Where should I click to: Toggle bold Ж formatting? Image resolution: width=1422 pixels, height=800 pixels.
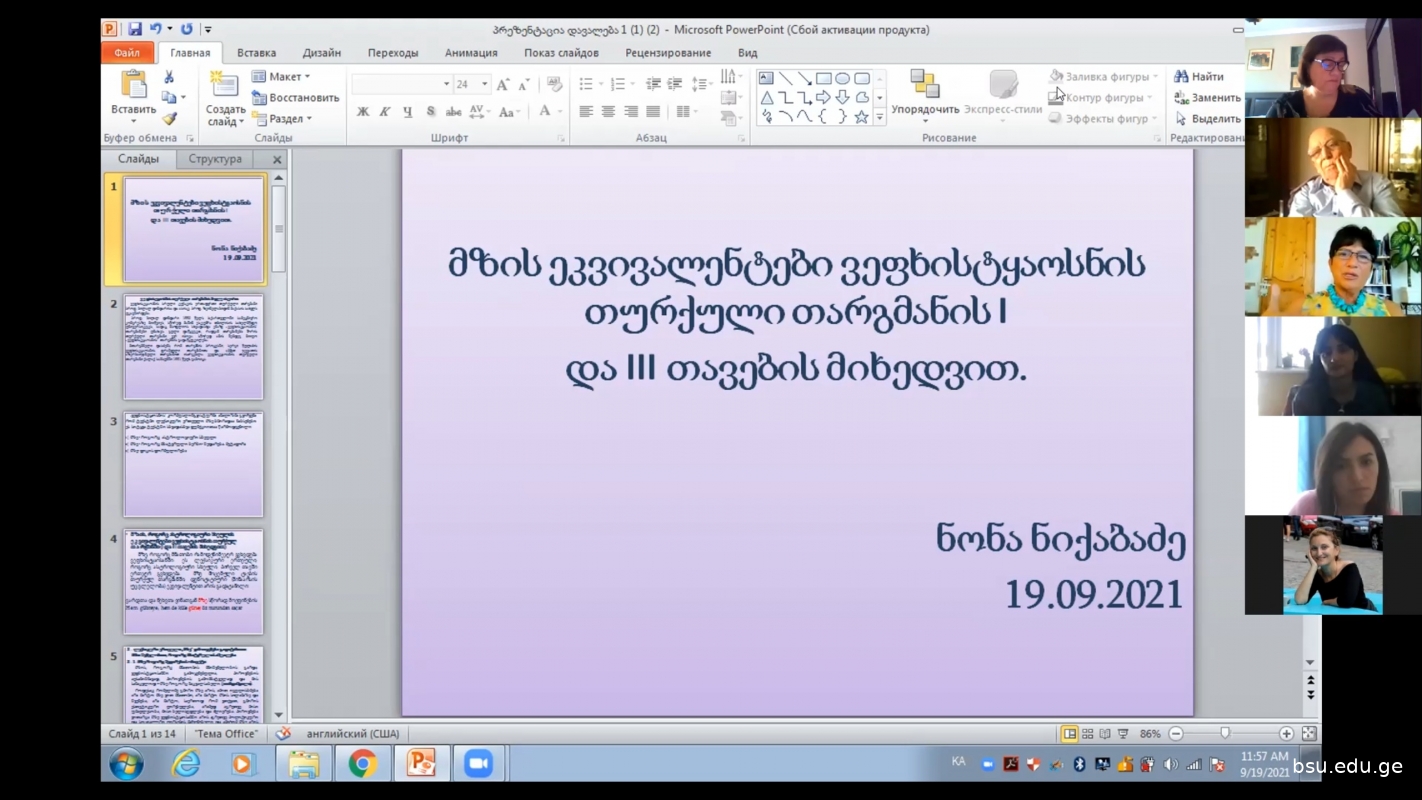[x=363, y=112]
